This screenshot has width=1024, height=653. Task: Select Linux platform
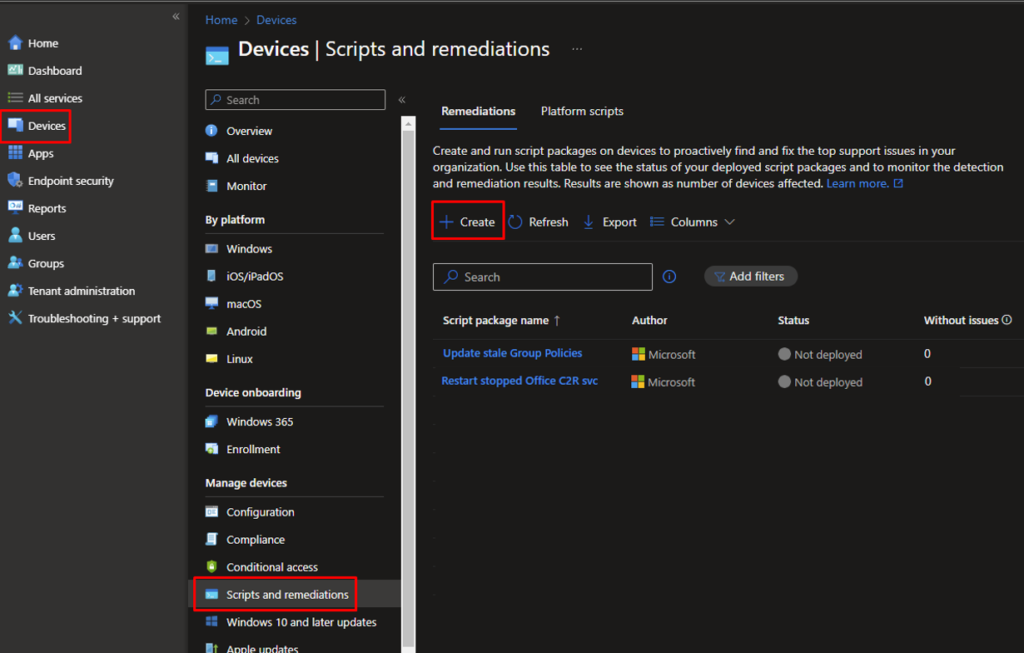point(240,358)
